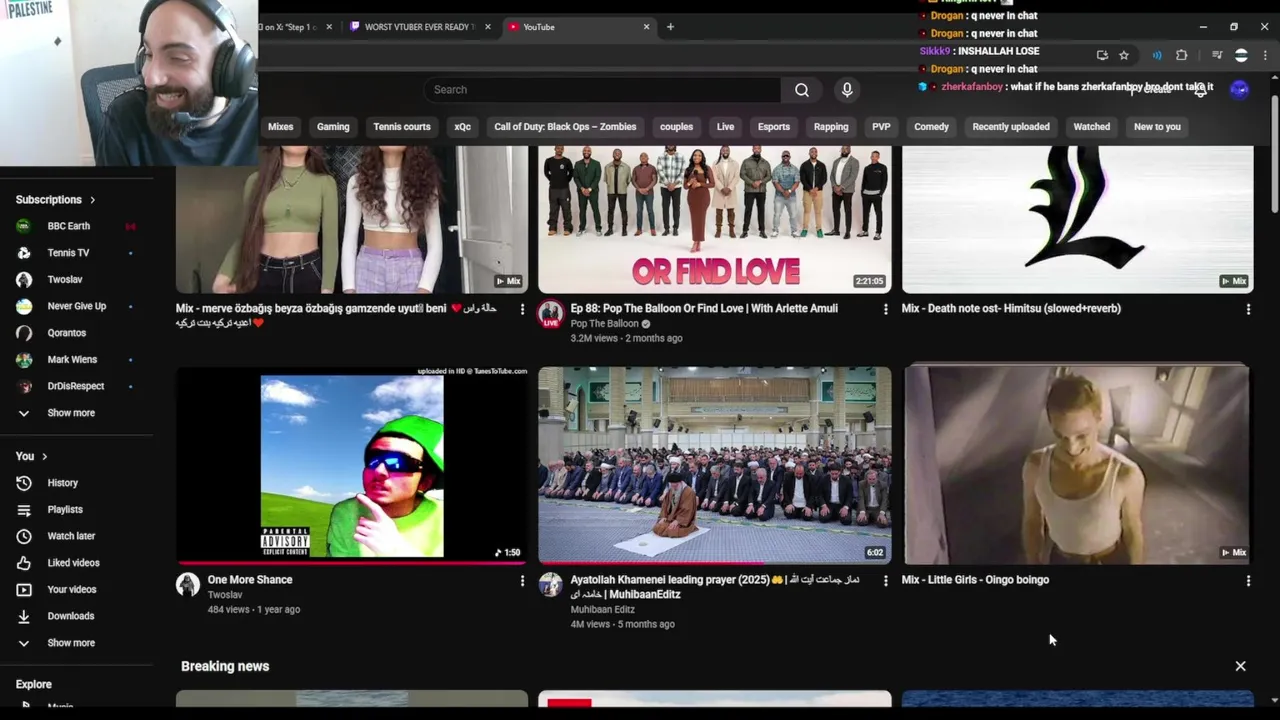Select the New to you chip
The width and height of the screenshot is (1280, 720).
point(1157,127)
